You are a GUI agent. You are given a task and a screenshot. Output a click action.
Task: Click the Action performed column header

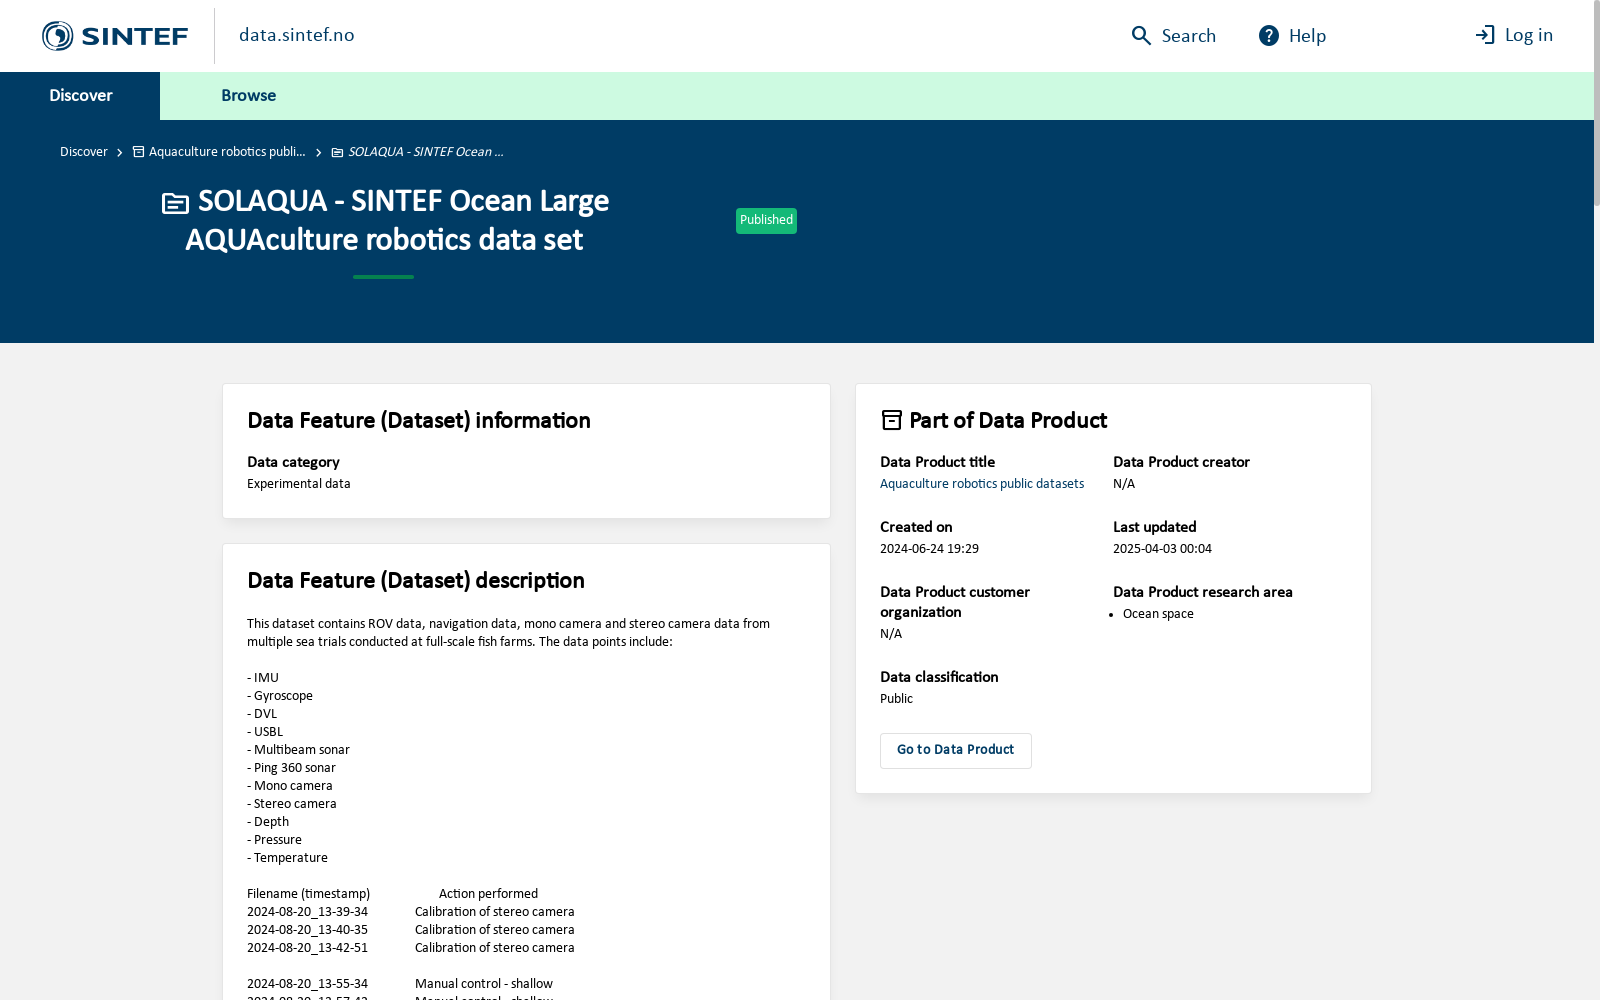(488, 894)
